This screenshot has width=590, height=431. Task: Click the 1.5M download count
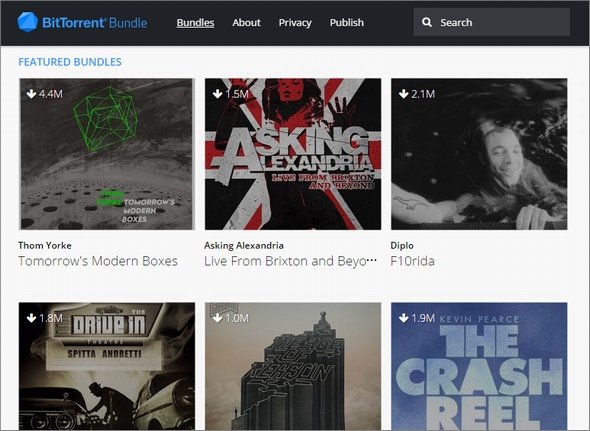237,94
